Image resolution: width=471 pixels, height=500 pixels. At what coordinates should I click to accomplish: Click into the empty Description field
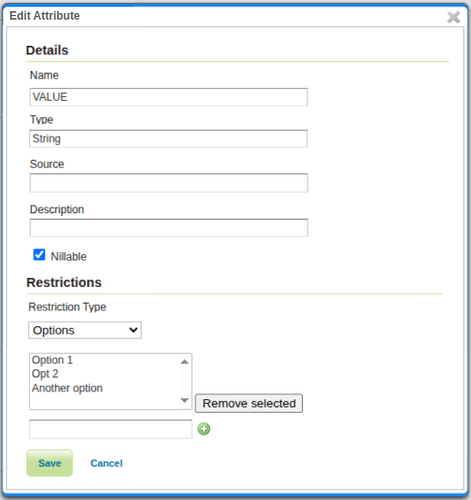[169, 228]
